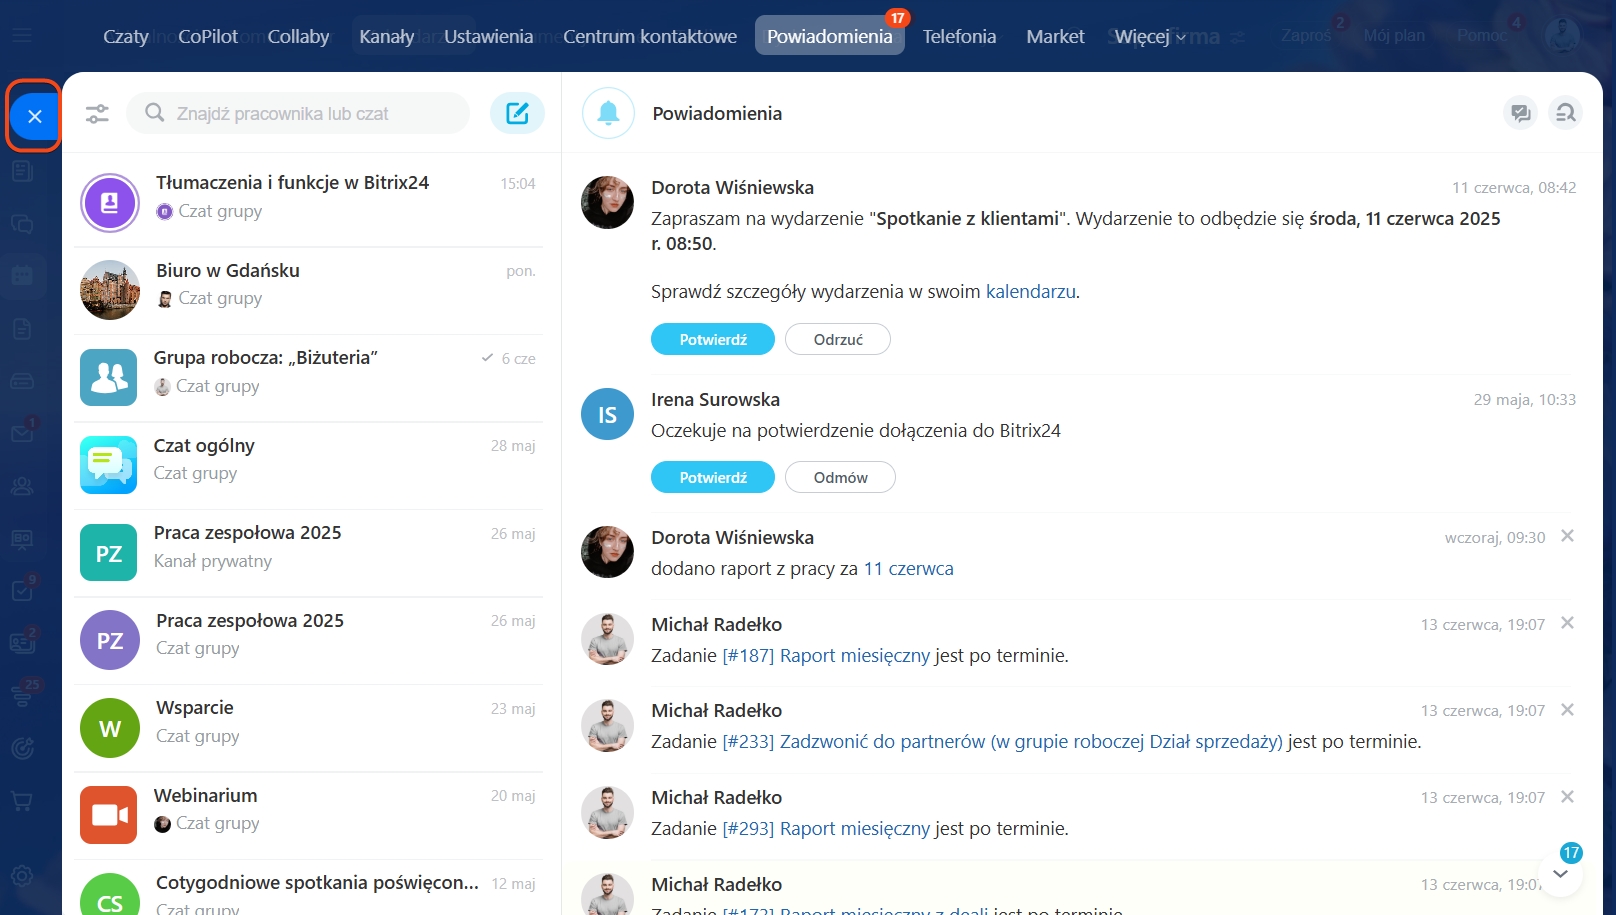1616x915 pixels.
Task: Open Tłumaczenia i funkcje w Bitrix24 chat
Action: coord(309,202)
